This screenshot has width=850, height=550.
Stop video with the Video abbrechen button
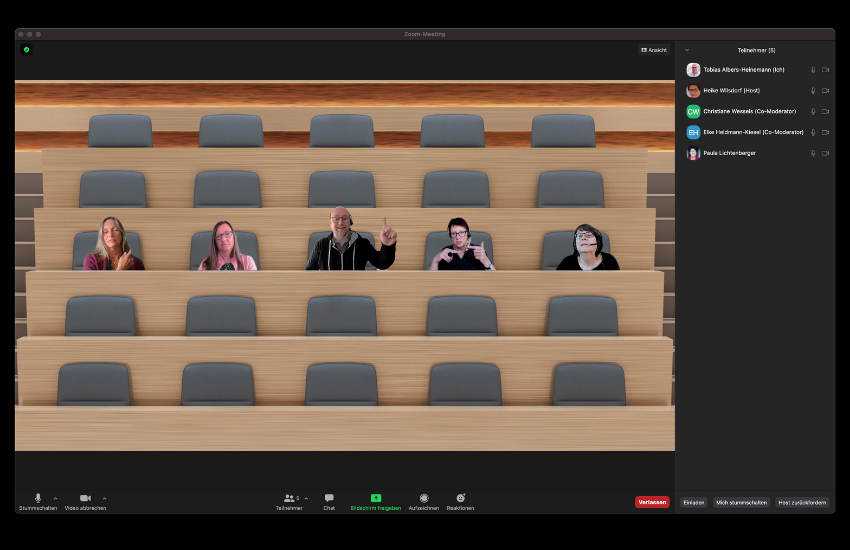85,502
